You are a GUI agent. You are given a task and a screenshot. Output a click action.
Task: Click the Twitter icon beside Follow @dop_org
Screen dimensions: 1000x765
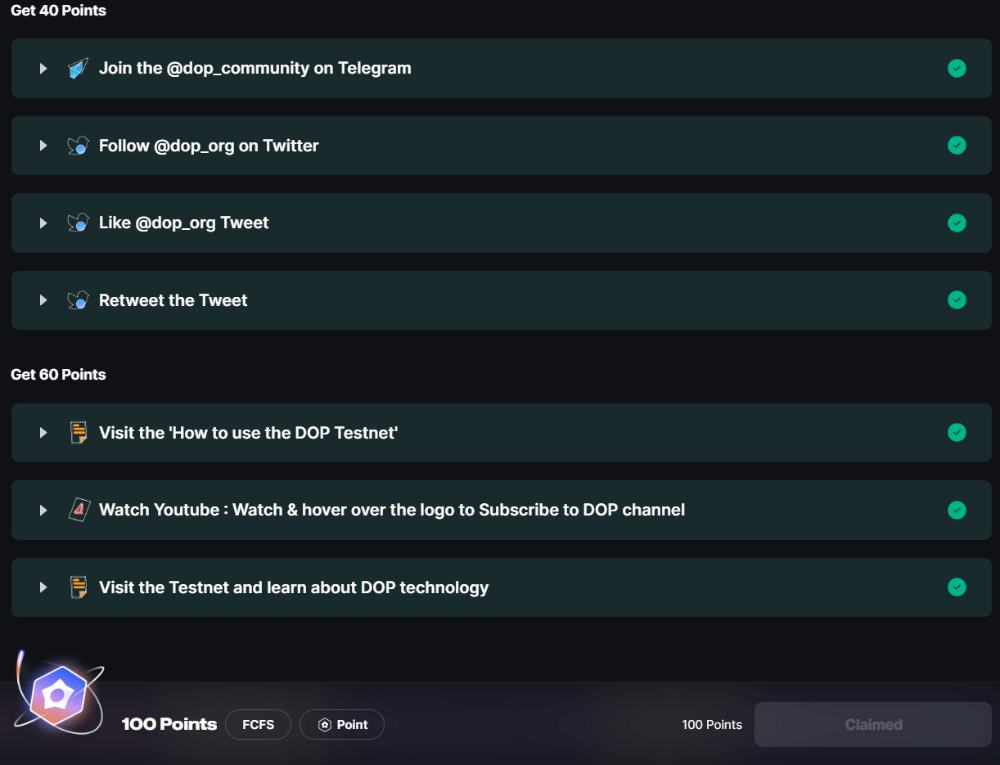coord(78,146)
